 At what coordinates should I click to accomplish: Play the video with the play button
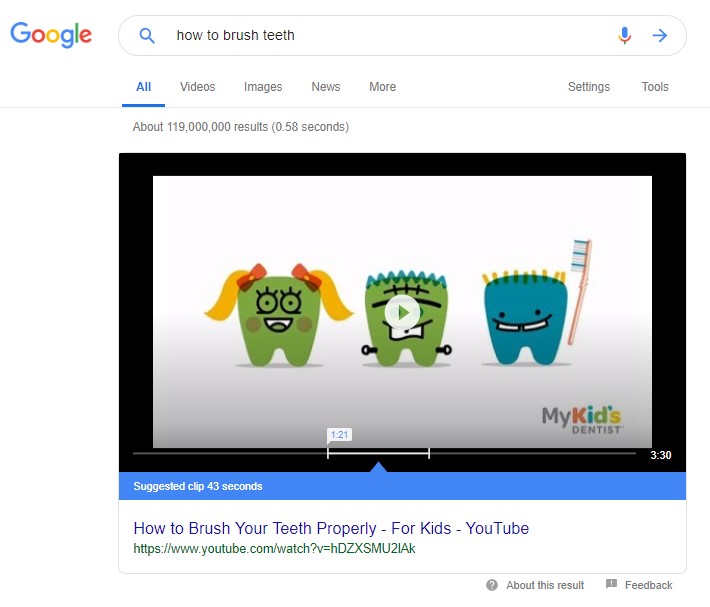[402, 312]
